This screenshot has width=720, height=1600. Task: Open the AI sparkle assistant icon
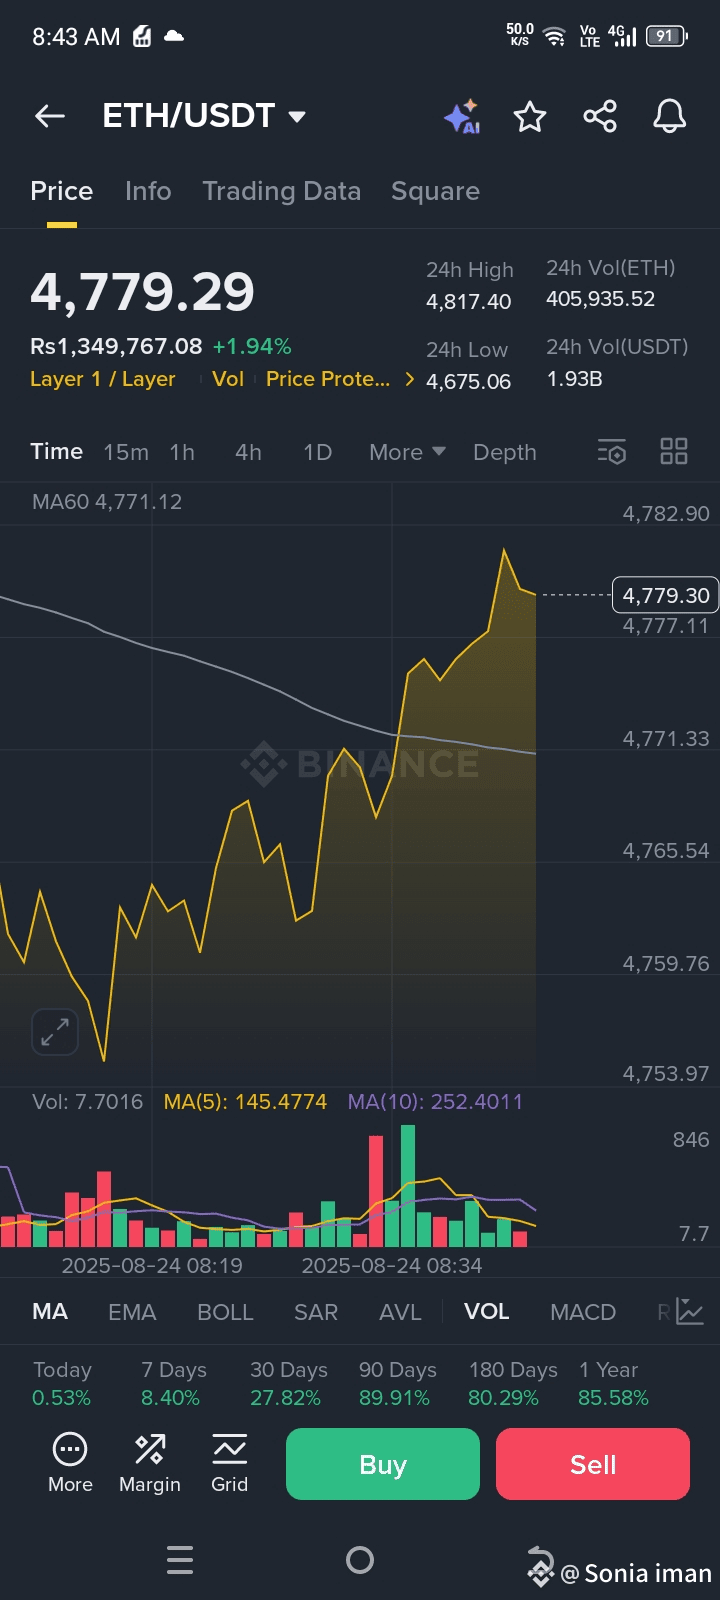tap(462, 117)
